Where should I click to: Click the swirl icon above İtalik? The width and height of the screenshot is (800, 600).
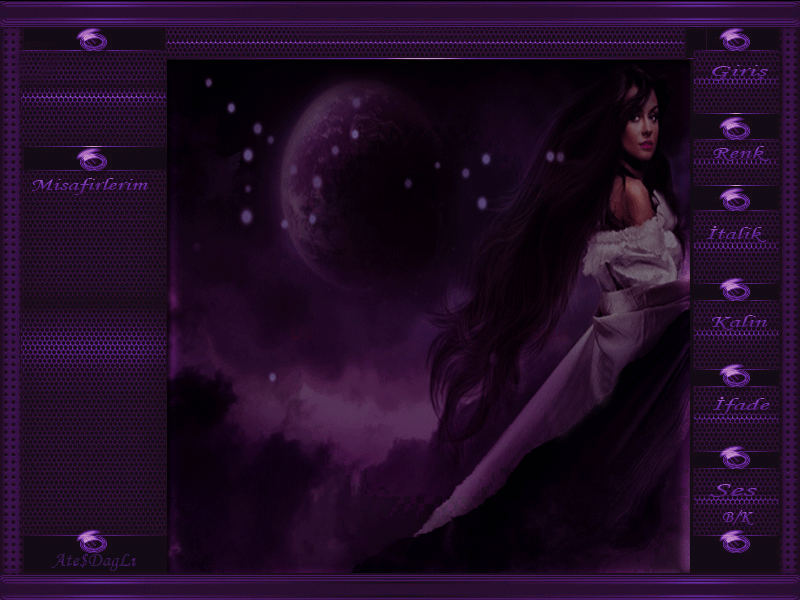735,200
